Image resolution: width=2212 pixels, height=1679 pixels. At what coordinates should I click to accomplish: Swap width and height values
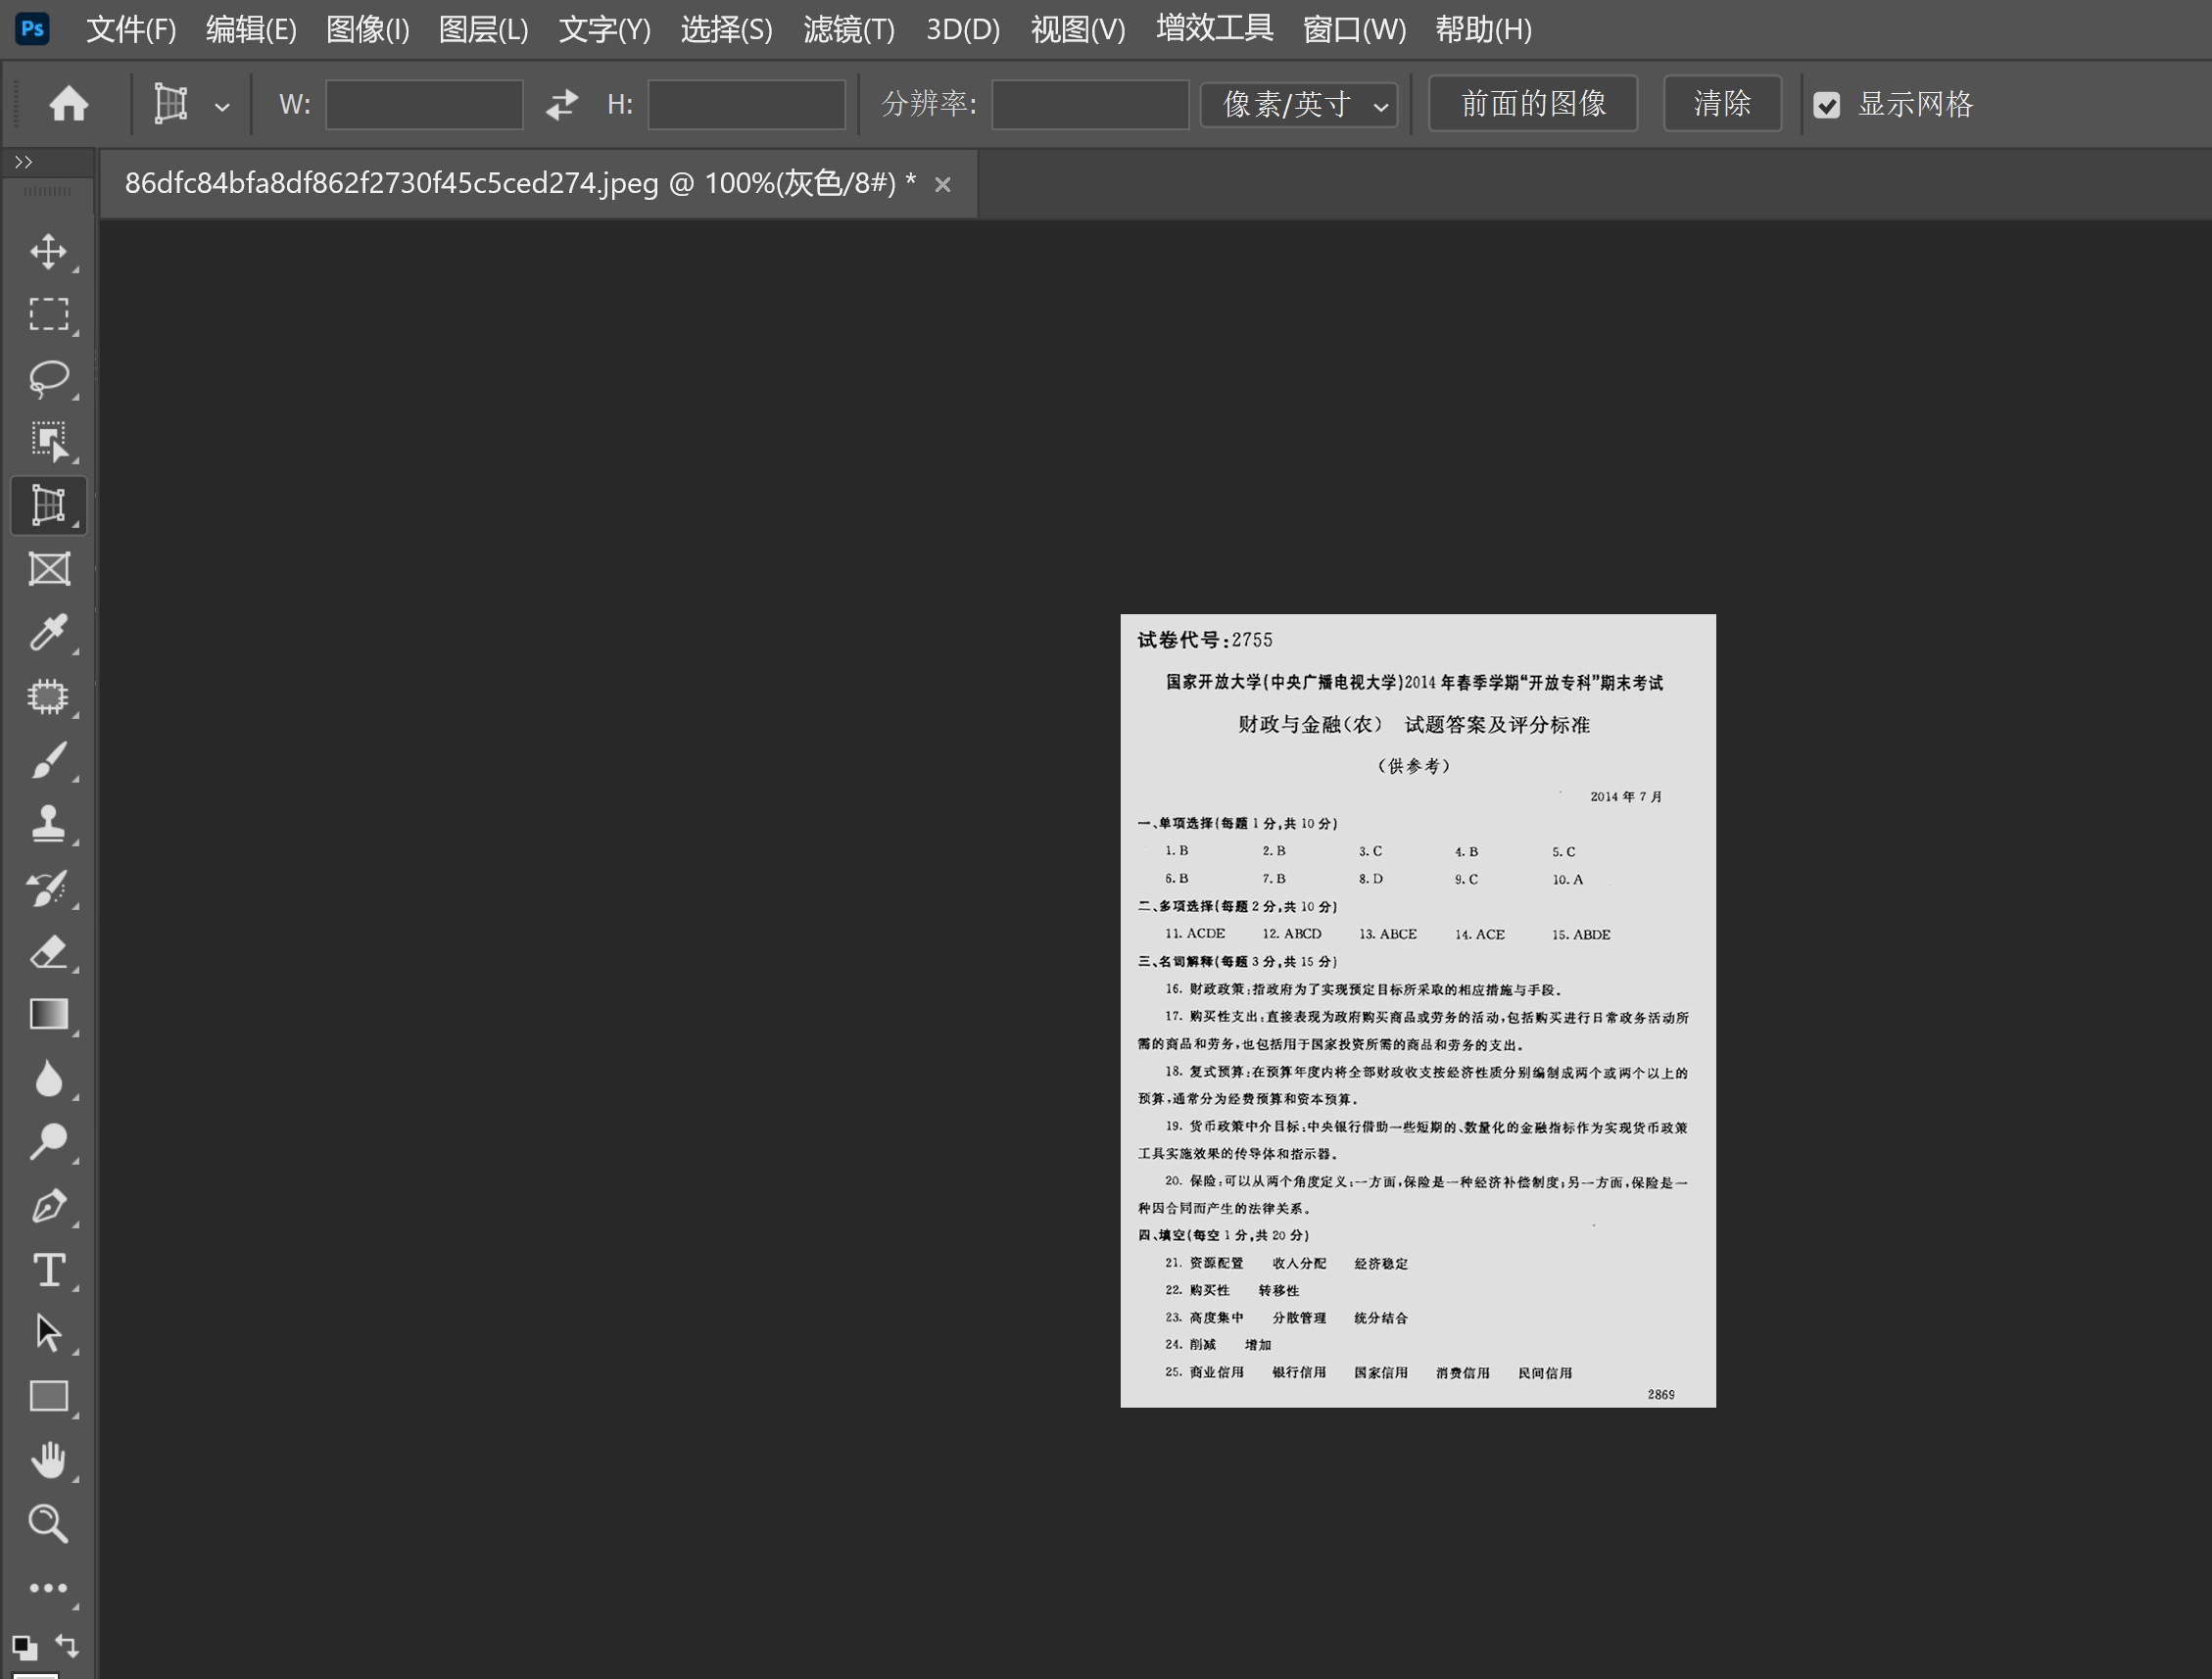coord(562,104)
